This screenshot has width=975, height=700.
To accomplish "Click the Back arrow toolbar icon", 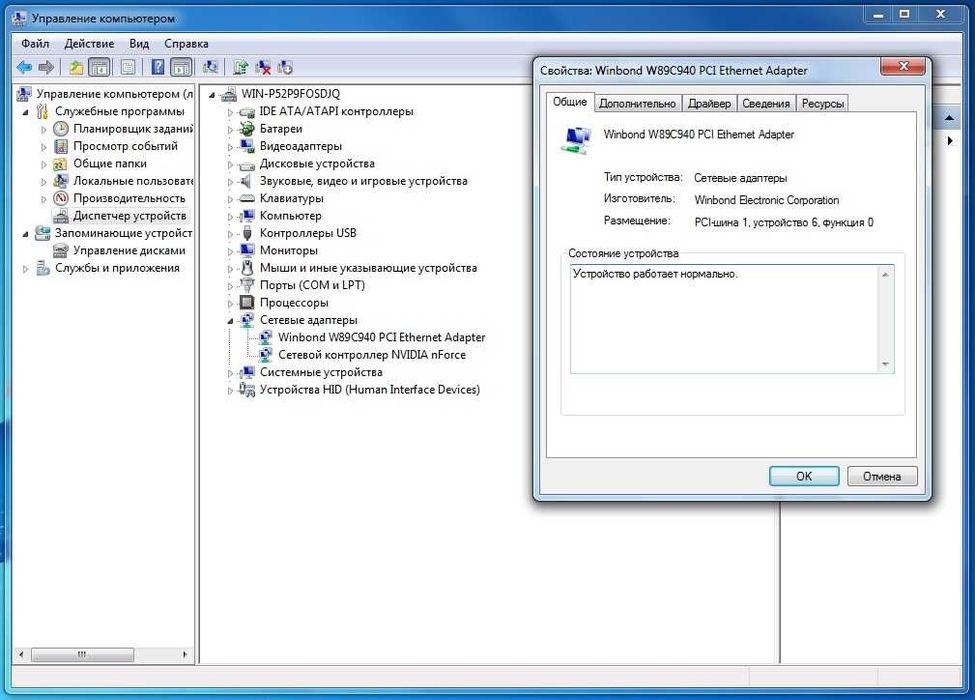I will (x=24, y=67).
